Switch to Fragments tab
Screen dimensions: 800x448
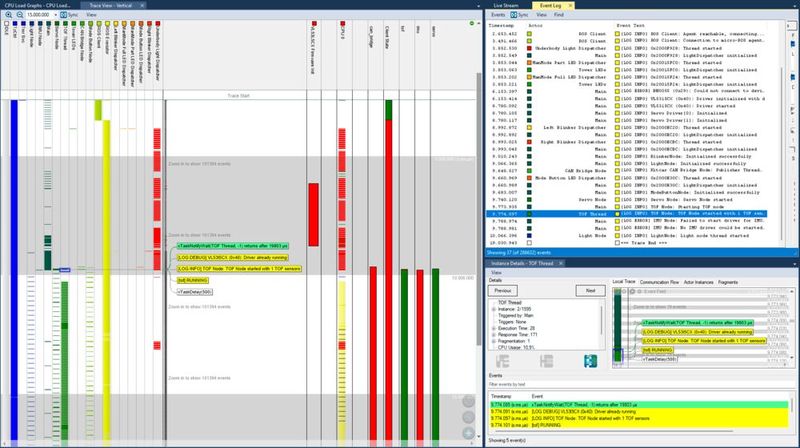click(x=728, y=282)
